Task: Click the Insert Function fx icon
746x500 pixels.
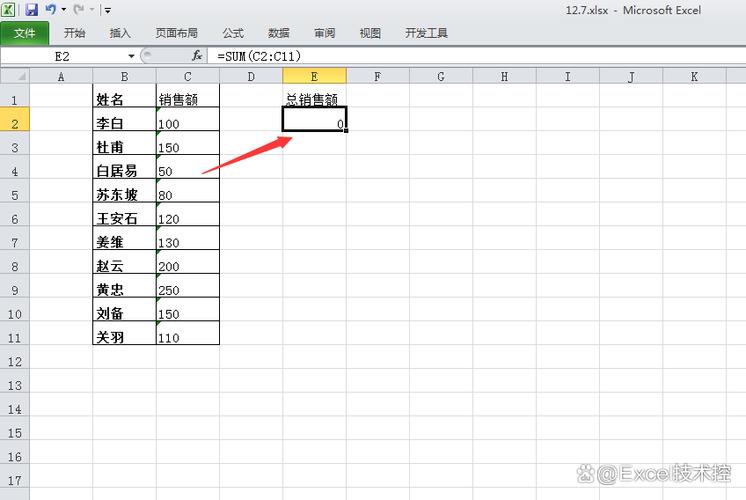Action: pos(197,56)
